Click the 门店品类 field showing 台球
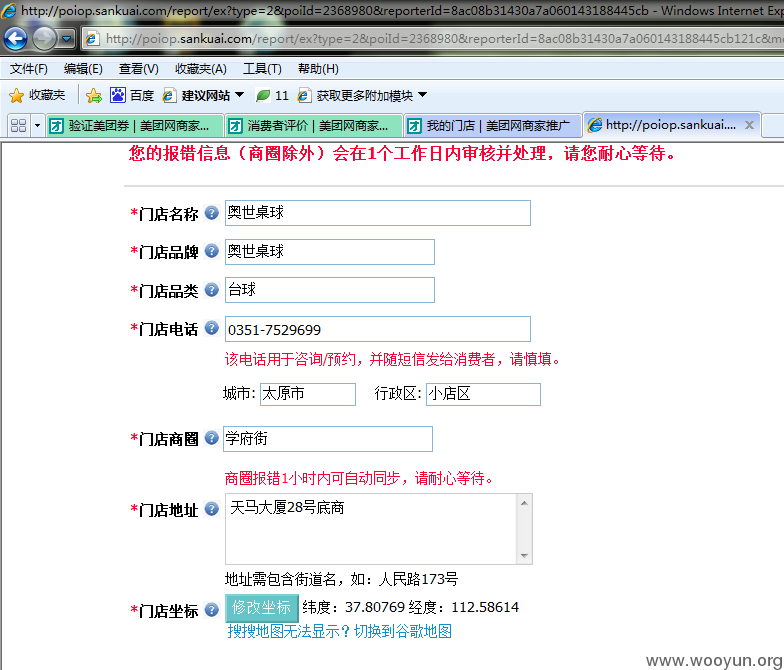784x670 pixels. pos(330,290)
